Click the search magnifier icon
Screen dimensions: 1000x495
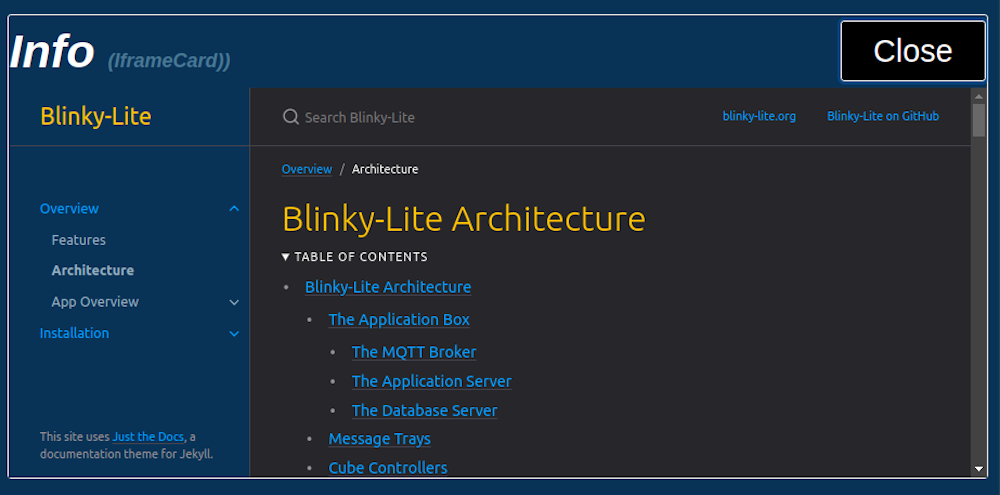pos(291,117)
